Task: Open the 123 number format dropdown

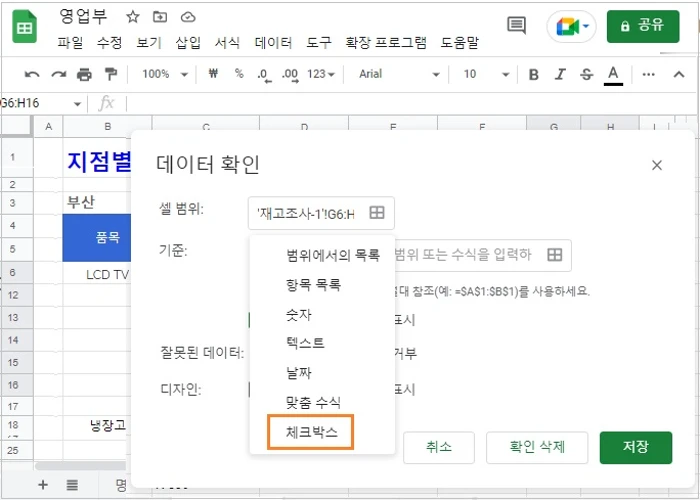Action: coord(321,74)
